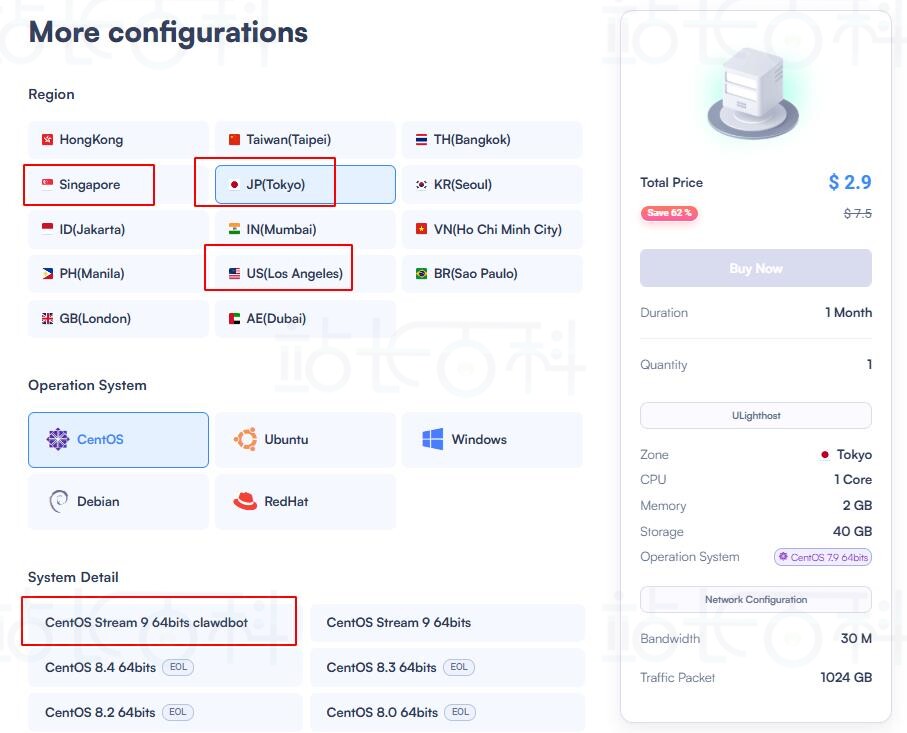
Task: Click the RedHat hat logo
Action: (x=245, y=501)
